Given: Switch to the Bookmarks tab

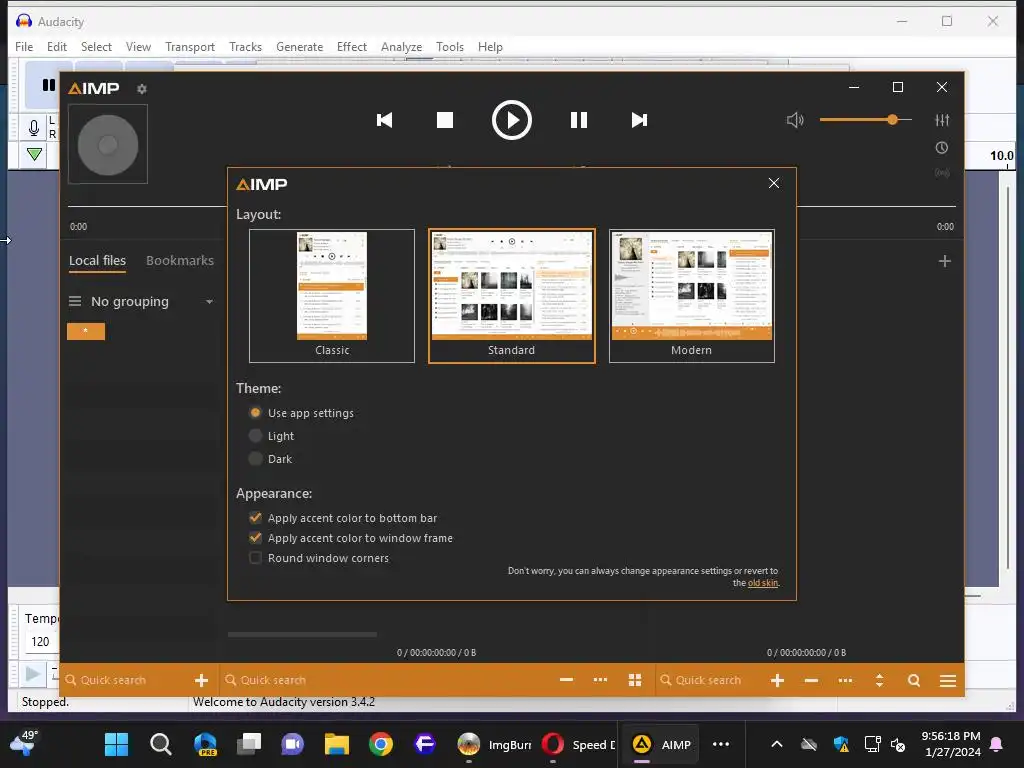Looking at the screenshot, I should tap(180, 261).
